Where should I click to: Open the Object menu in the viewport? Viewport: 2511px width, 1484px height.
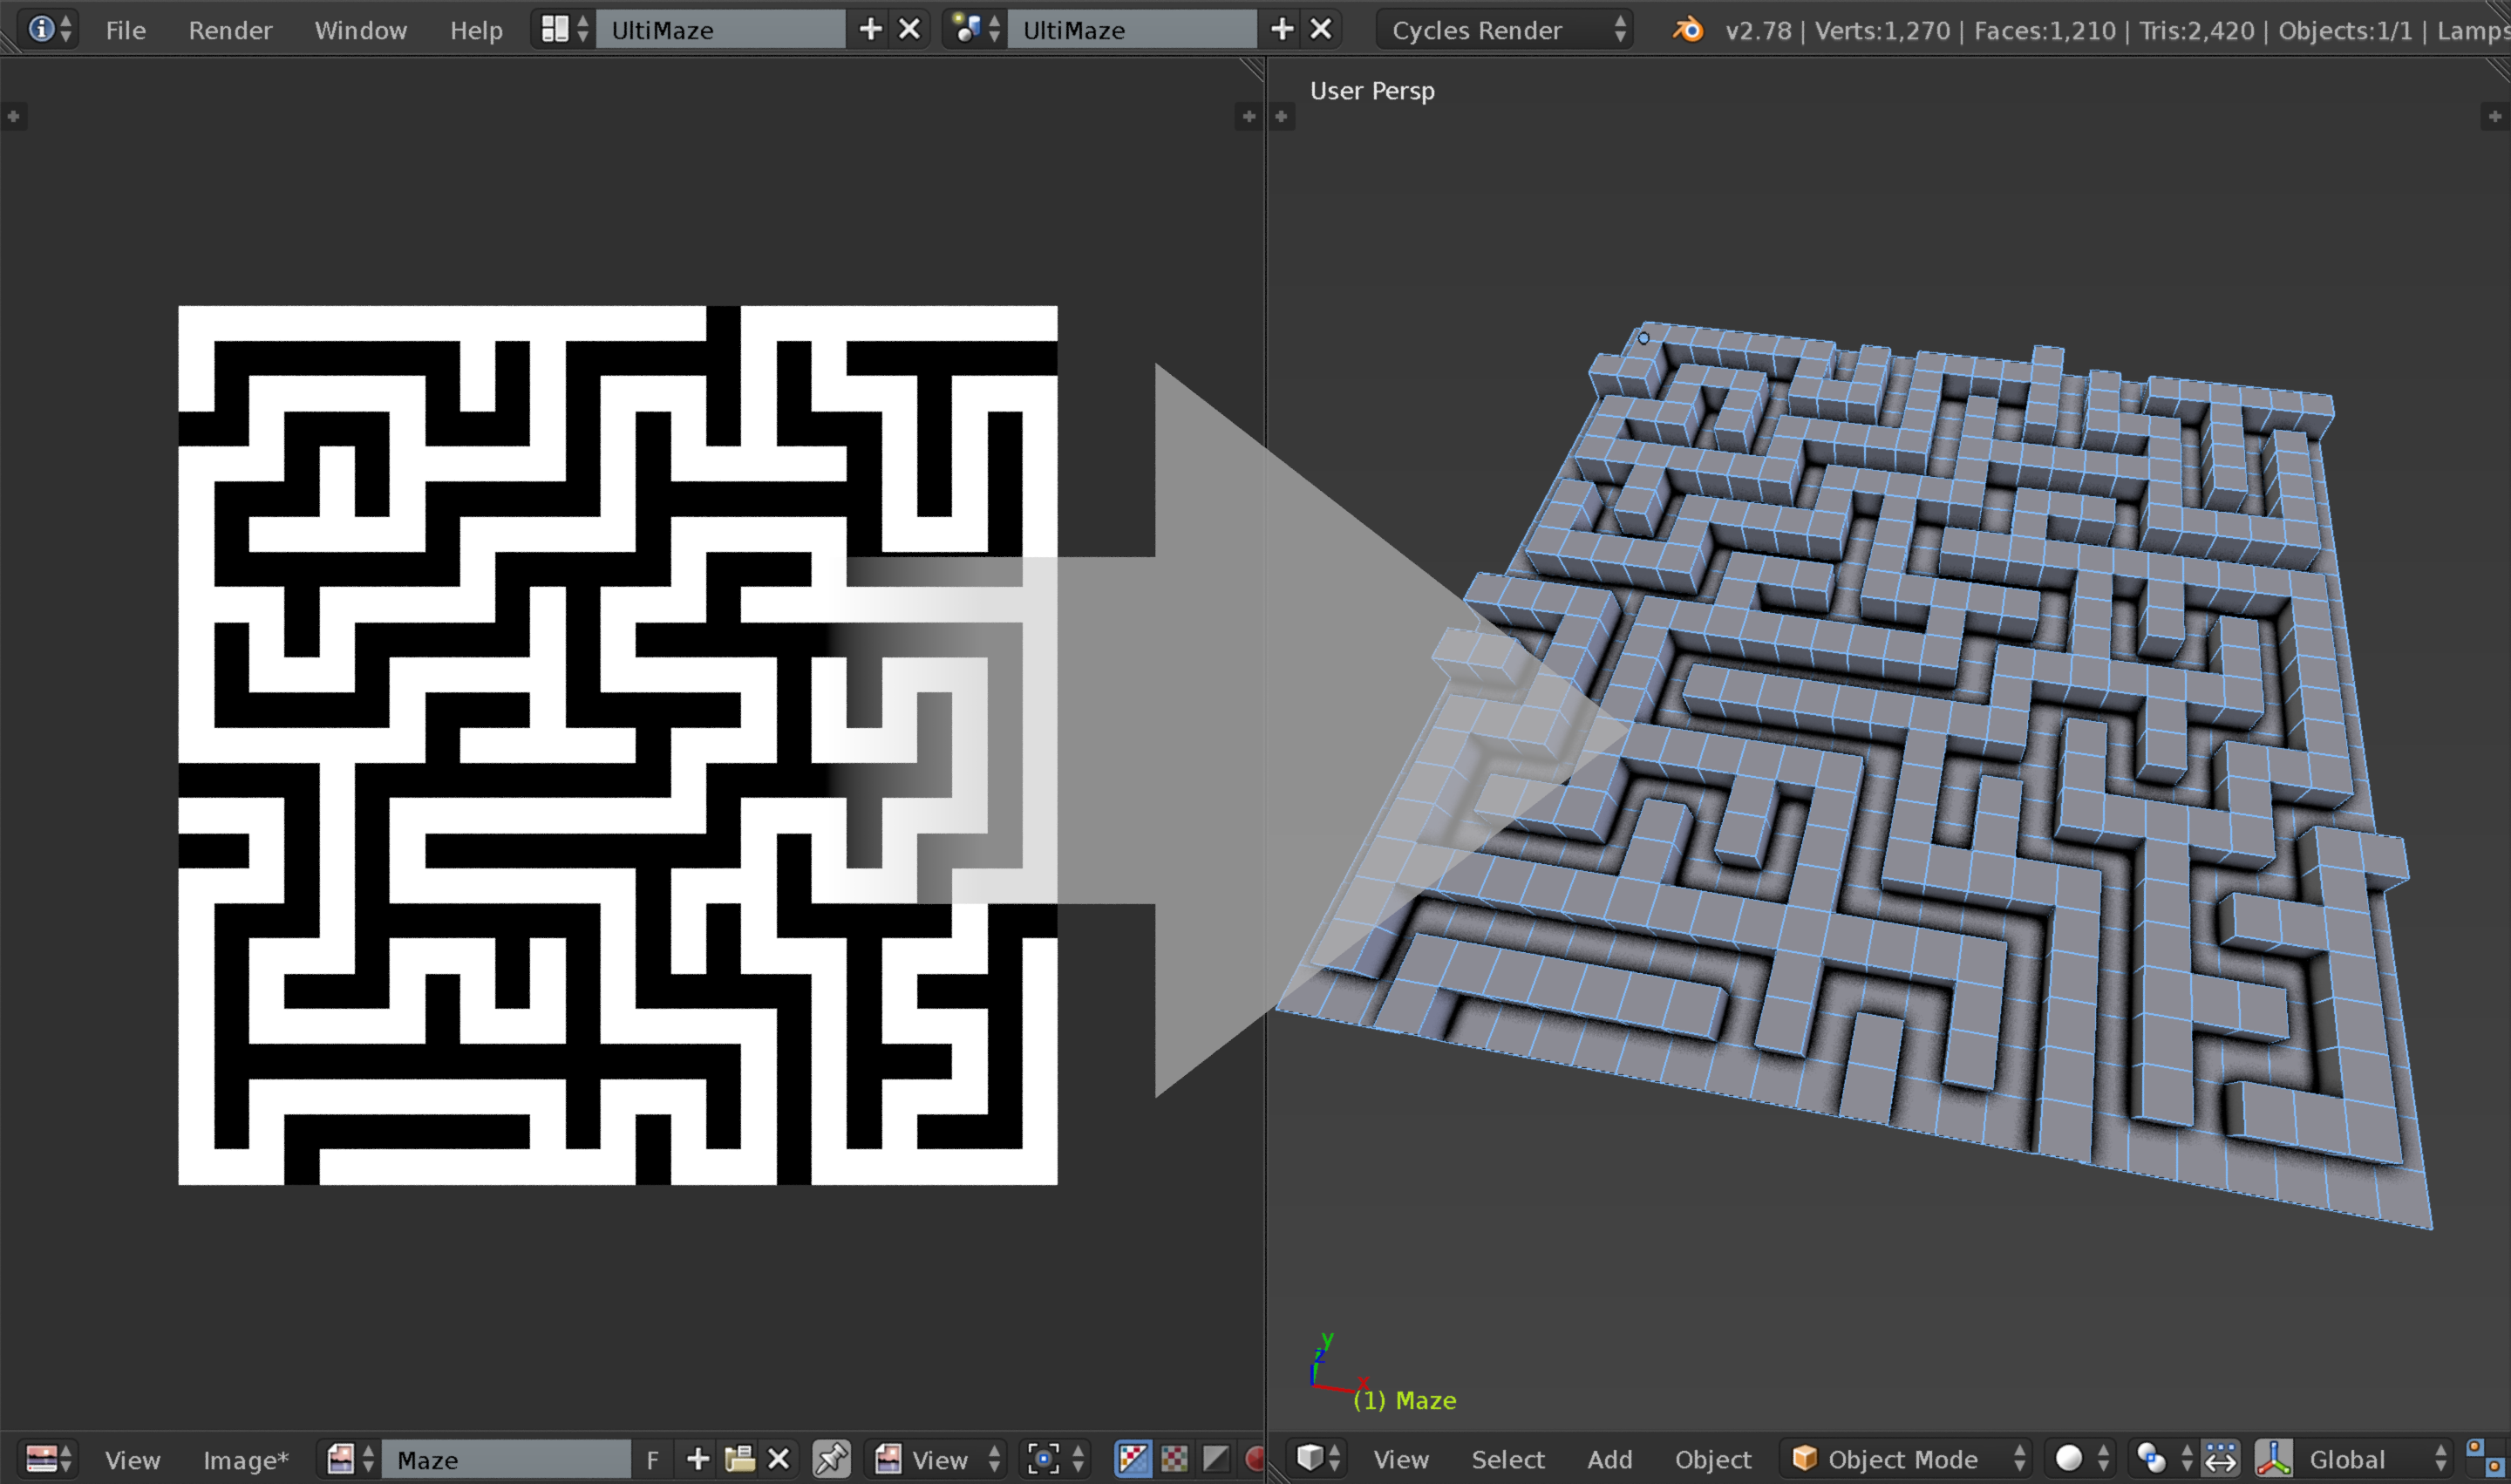pos(1713,1459)
